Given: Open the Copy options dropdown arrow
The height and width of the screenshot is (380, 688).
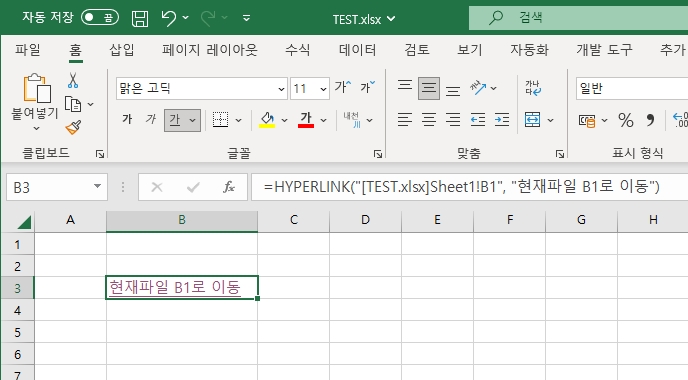Looking at the screenshot, I should (x=90, y=104).
